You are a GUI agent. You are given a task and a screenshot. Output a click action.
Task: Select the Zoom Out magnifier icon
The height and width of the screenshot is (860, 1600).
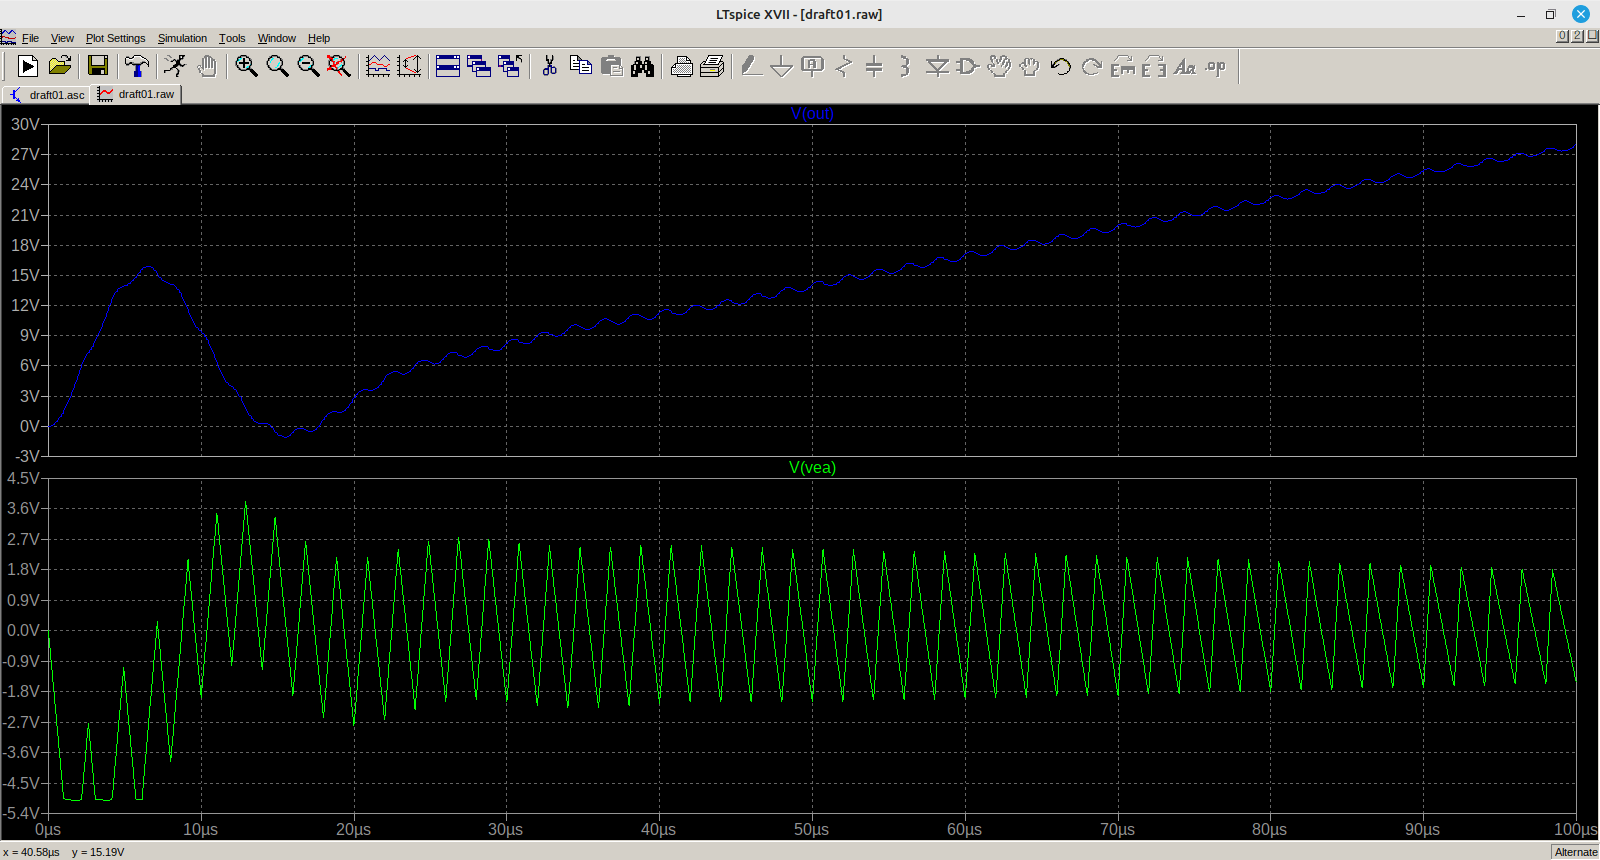tap(308, 66)
